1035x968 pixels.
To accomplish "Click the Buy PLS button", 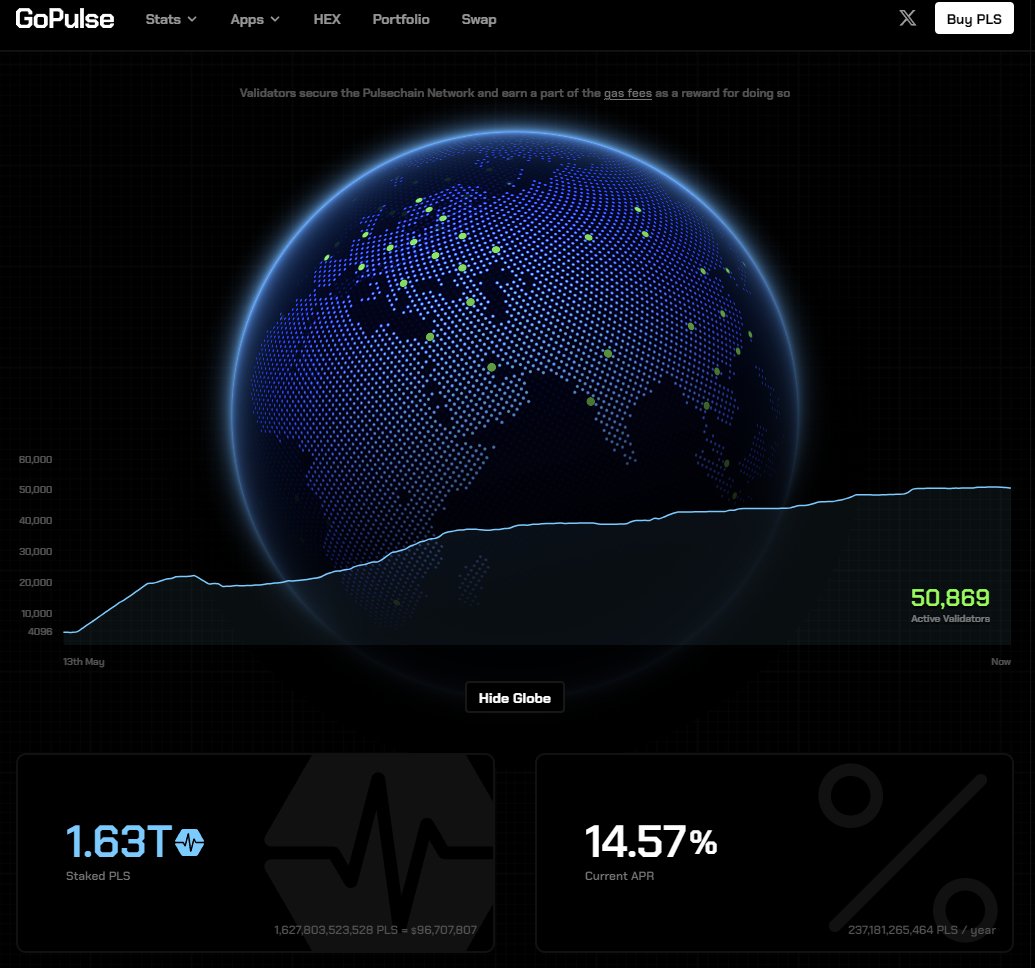I will (x=974, y=18).
